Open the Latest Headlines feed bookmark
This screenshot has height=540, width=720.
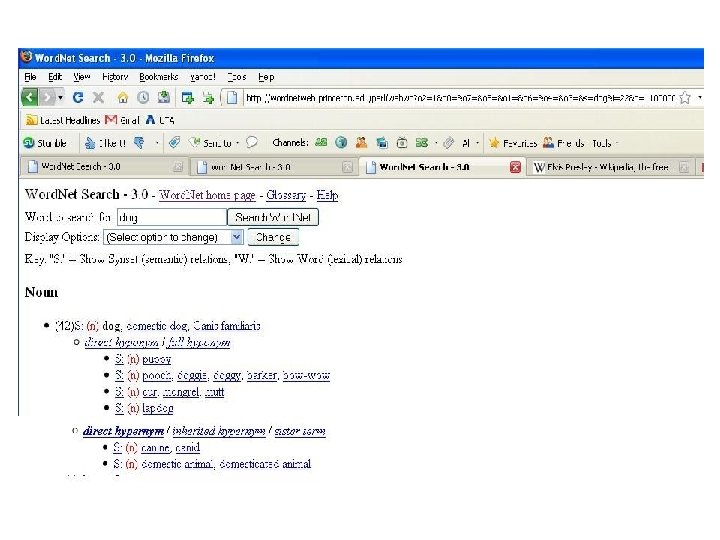point(63,120)
